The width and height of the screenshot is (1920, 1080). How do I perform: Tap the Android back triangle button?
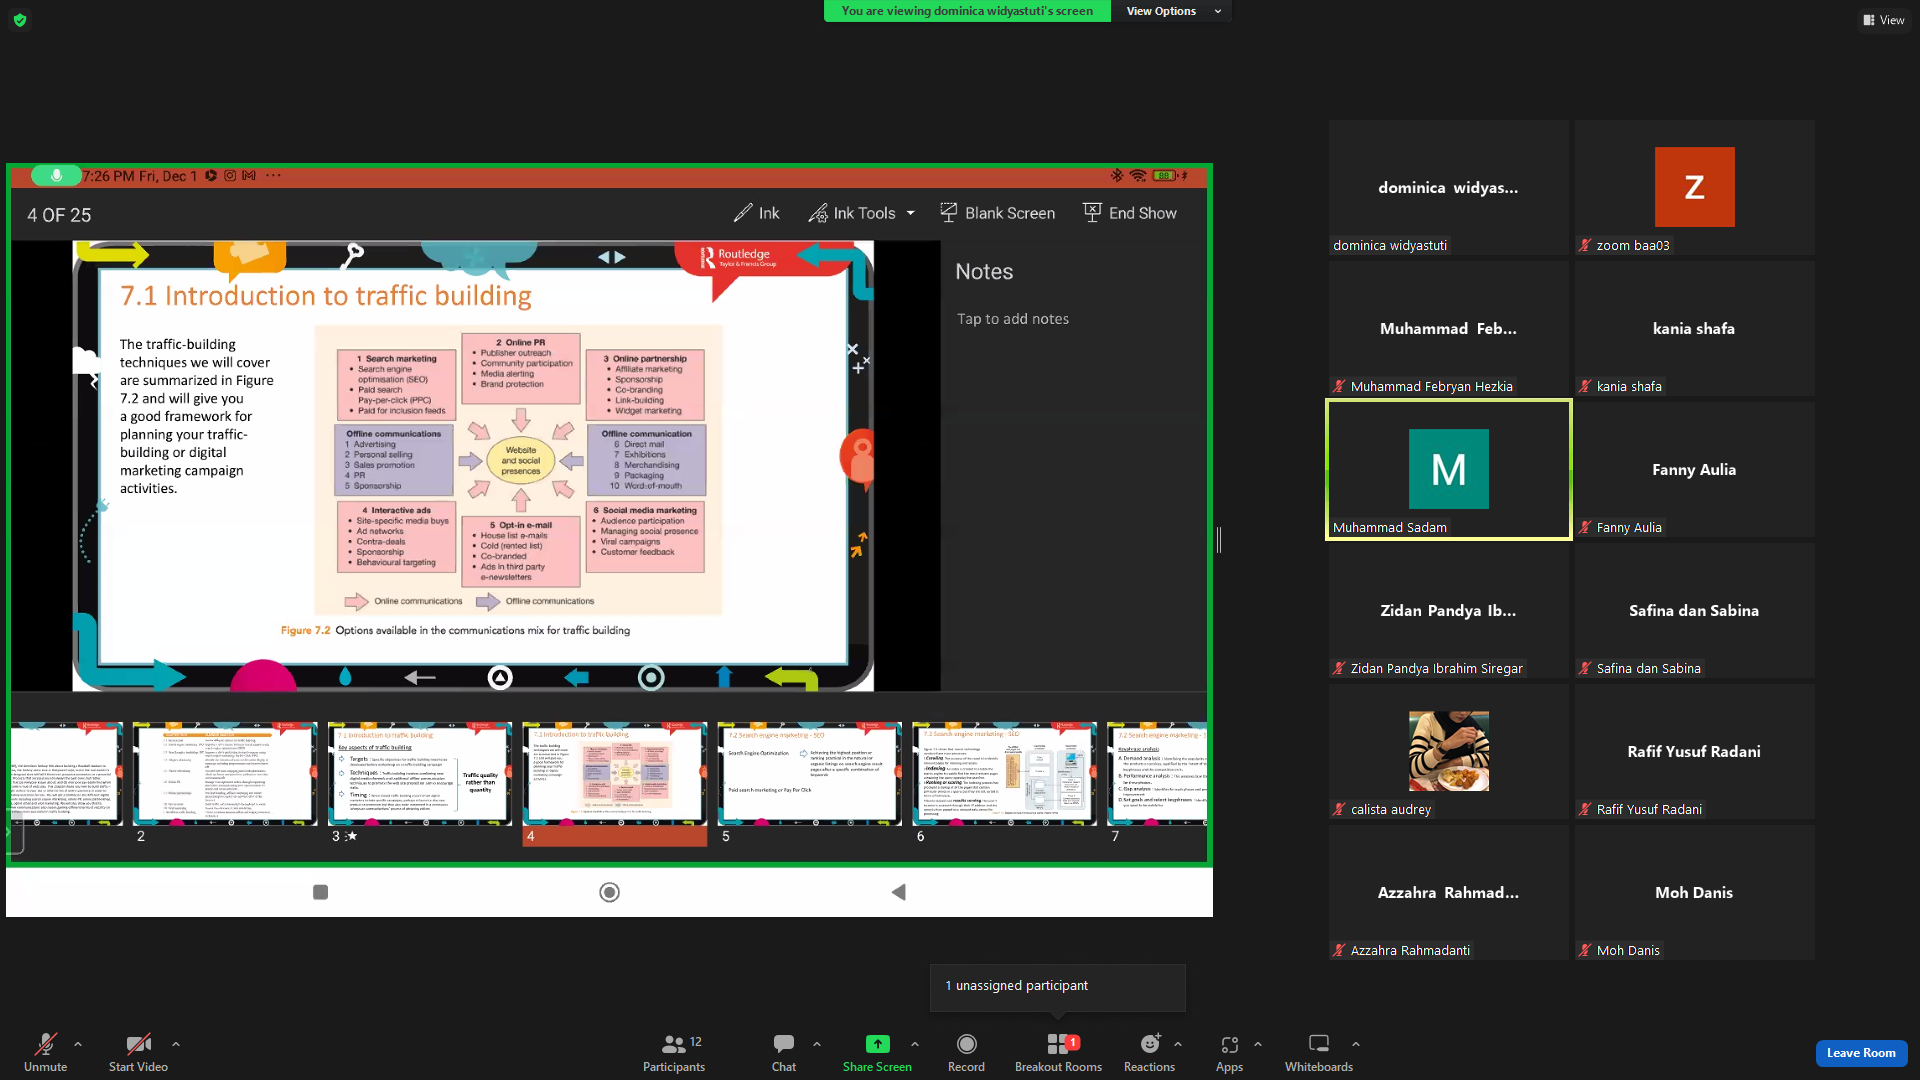[898, 892]
